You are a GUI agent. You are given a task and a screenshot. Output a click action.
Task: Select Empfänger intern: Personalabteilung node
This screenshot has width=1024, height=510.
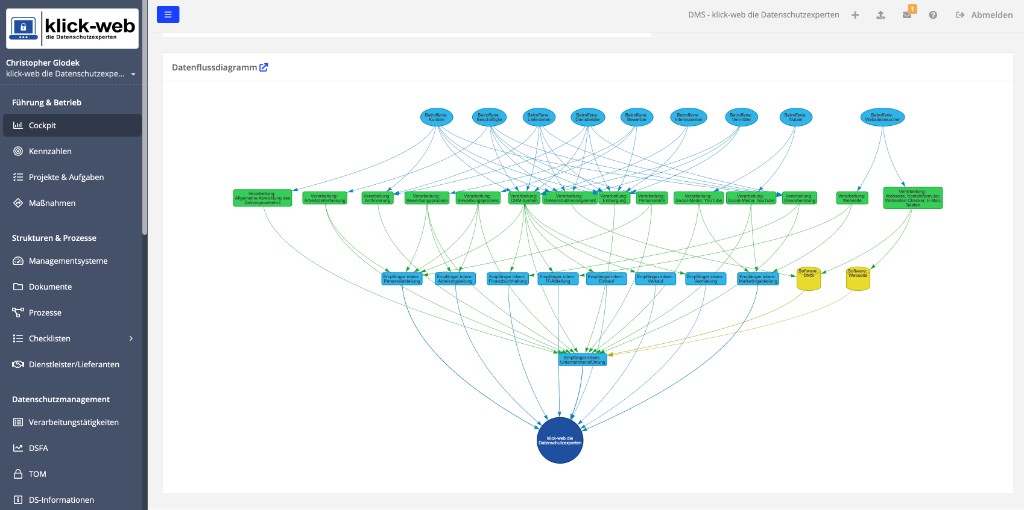pos(402,279)
